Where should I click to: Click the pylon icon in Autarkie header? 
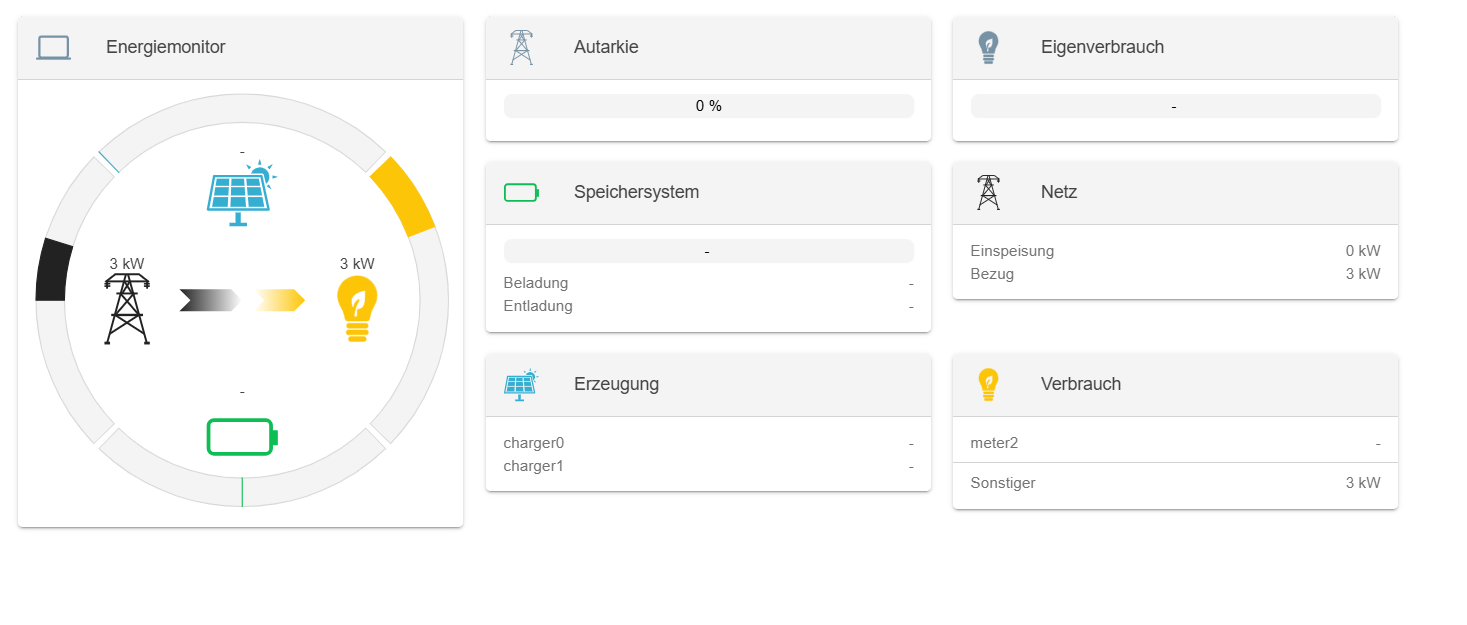tap(521, 47)
